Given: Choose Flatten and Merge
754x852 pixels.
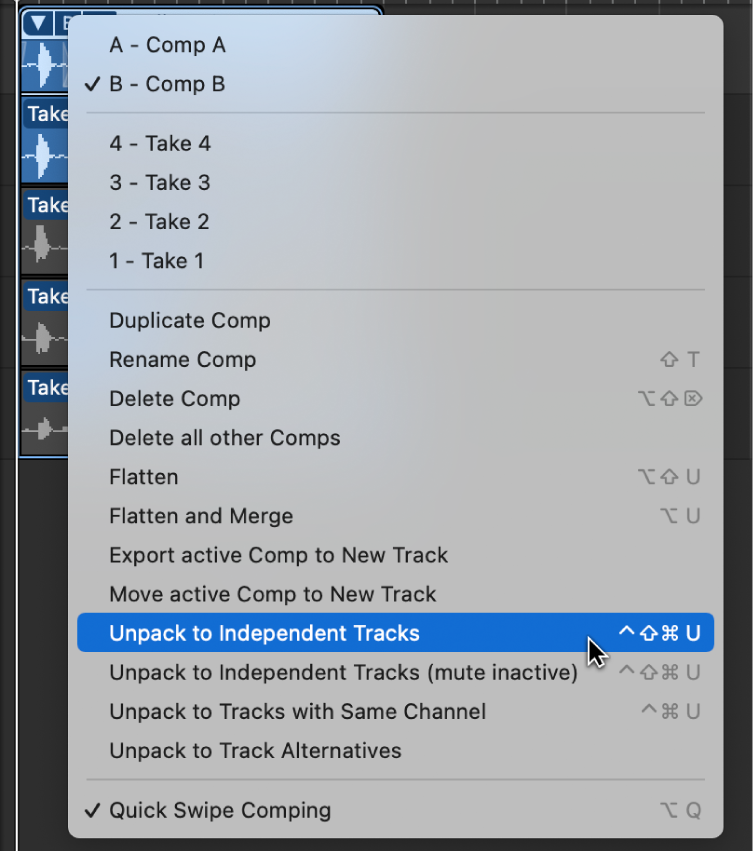Looking at the screenshot, I should (200, 516).
